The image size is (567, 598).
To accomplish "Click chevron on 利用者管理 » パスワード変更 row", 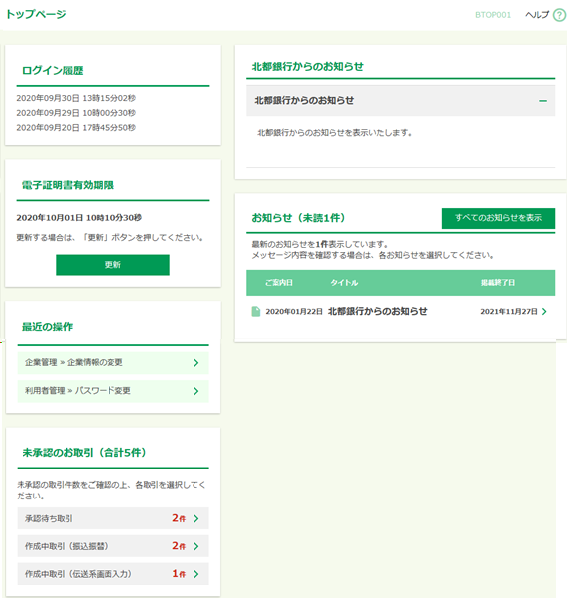I will click(196, 391).
